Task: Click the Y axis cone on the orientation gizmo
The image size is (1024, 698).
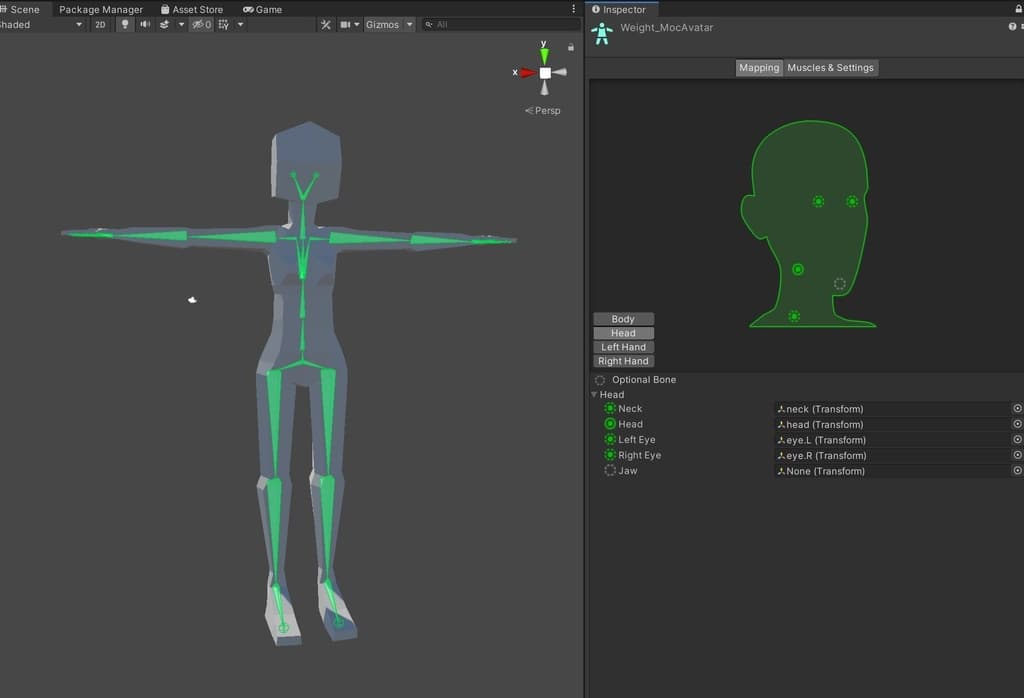Action: 544,55
